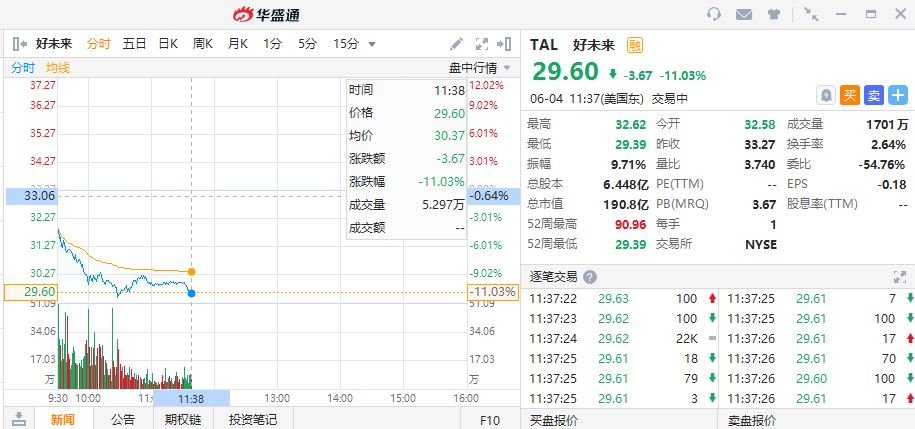Click the download icon at bottom left

click(x=19, y=418)
